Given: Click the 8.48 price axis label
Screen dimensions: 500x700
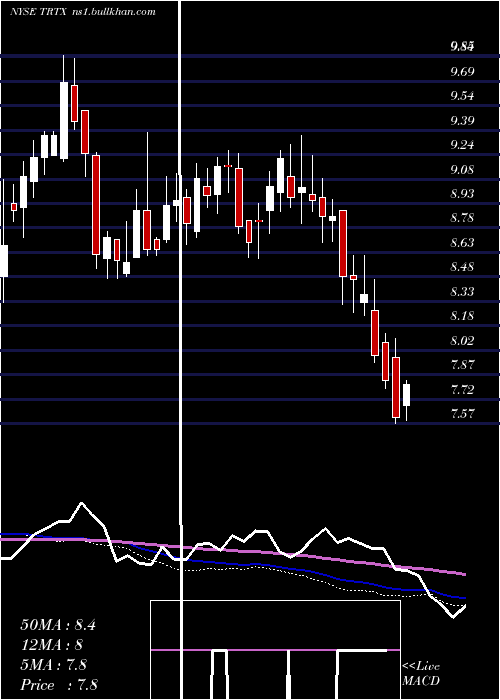Looking at the screenshot, I should click(x=463, y=267).
